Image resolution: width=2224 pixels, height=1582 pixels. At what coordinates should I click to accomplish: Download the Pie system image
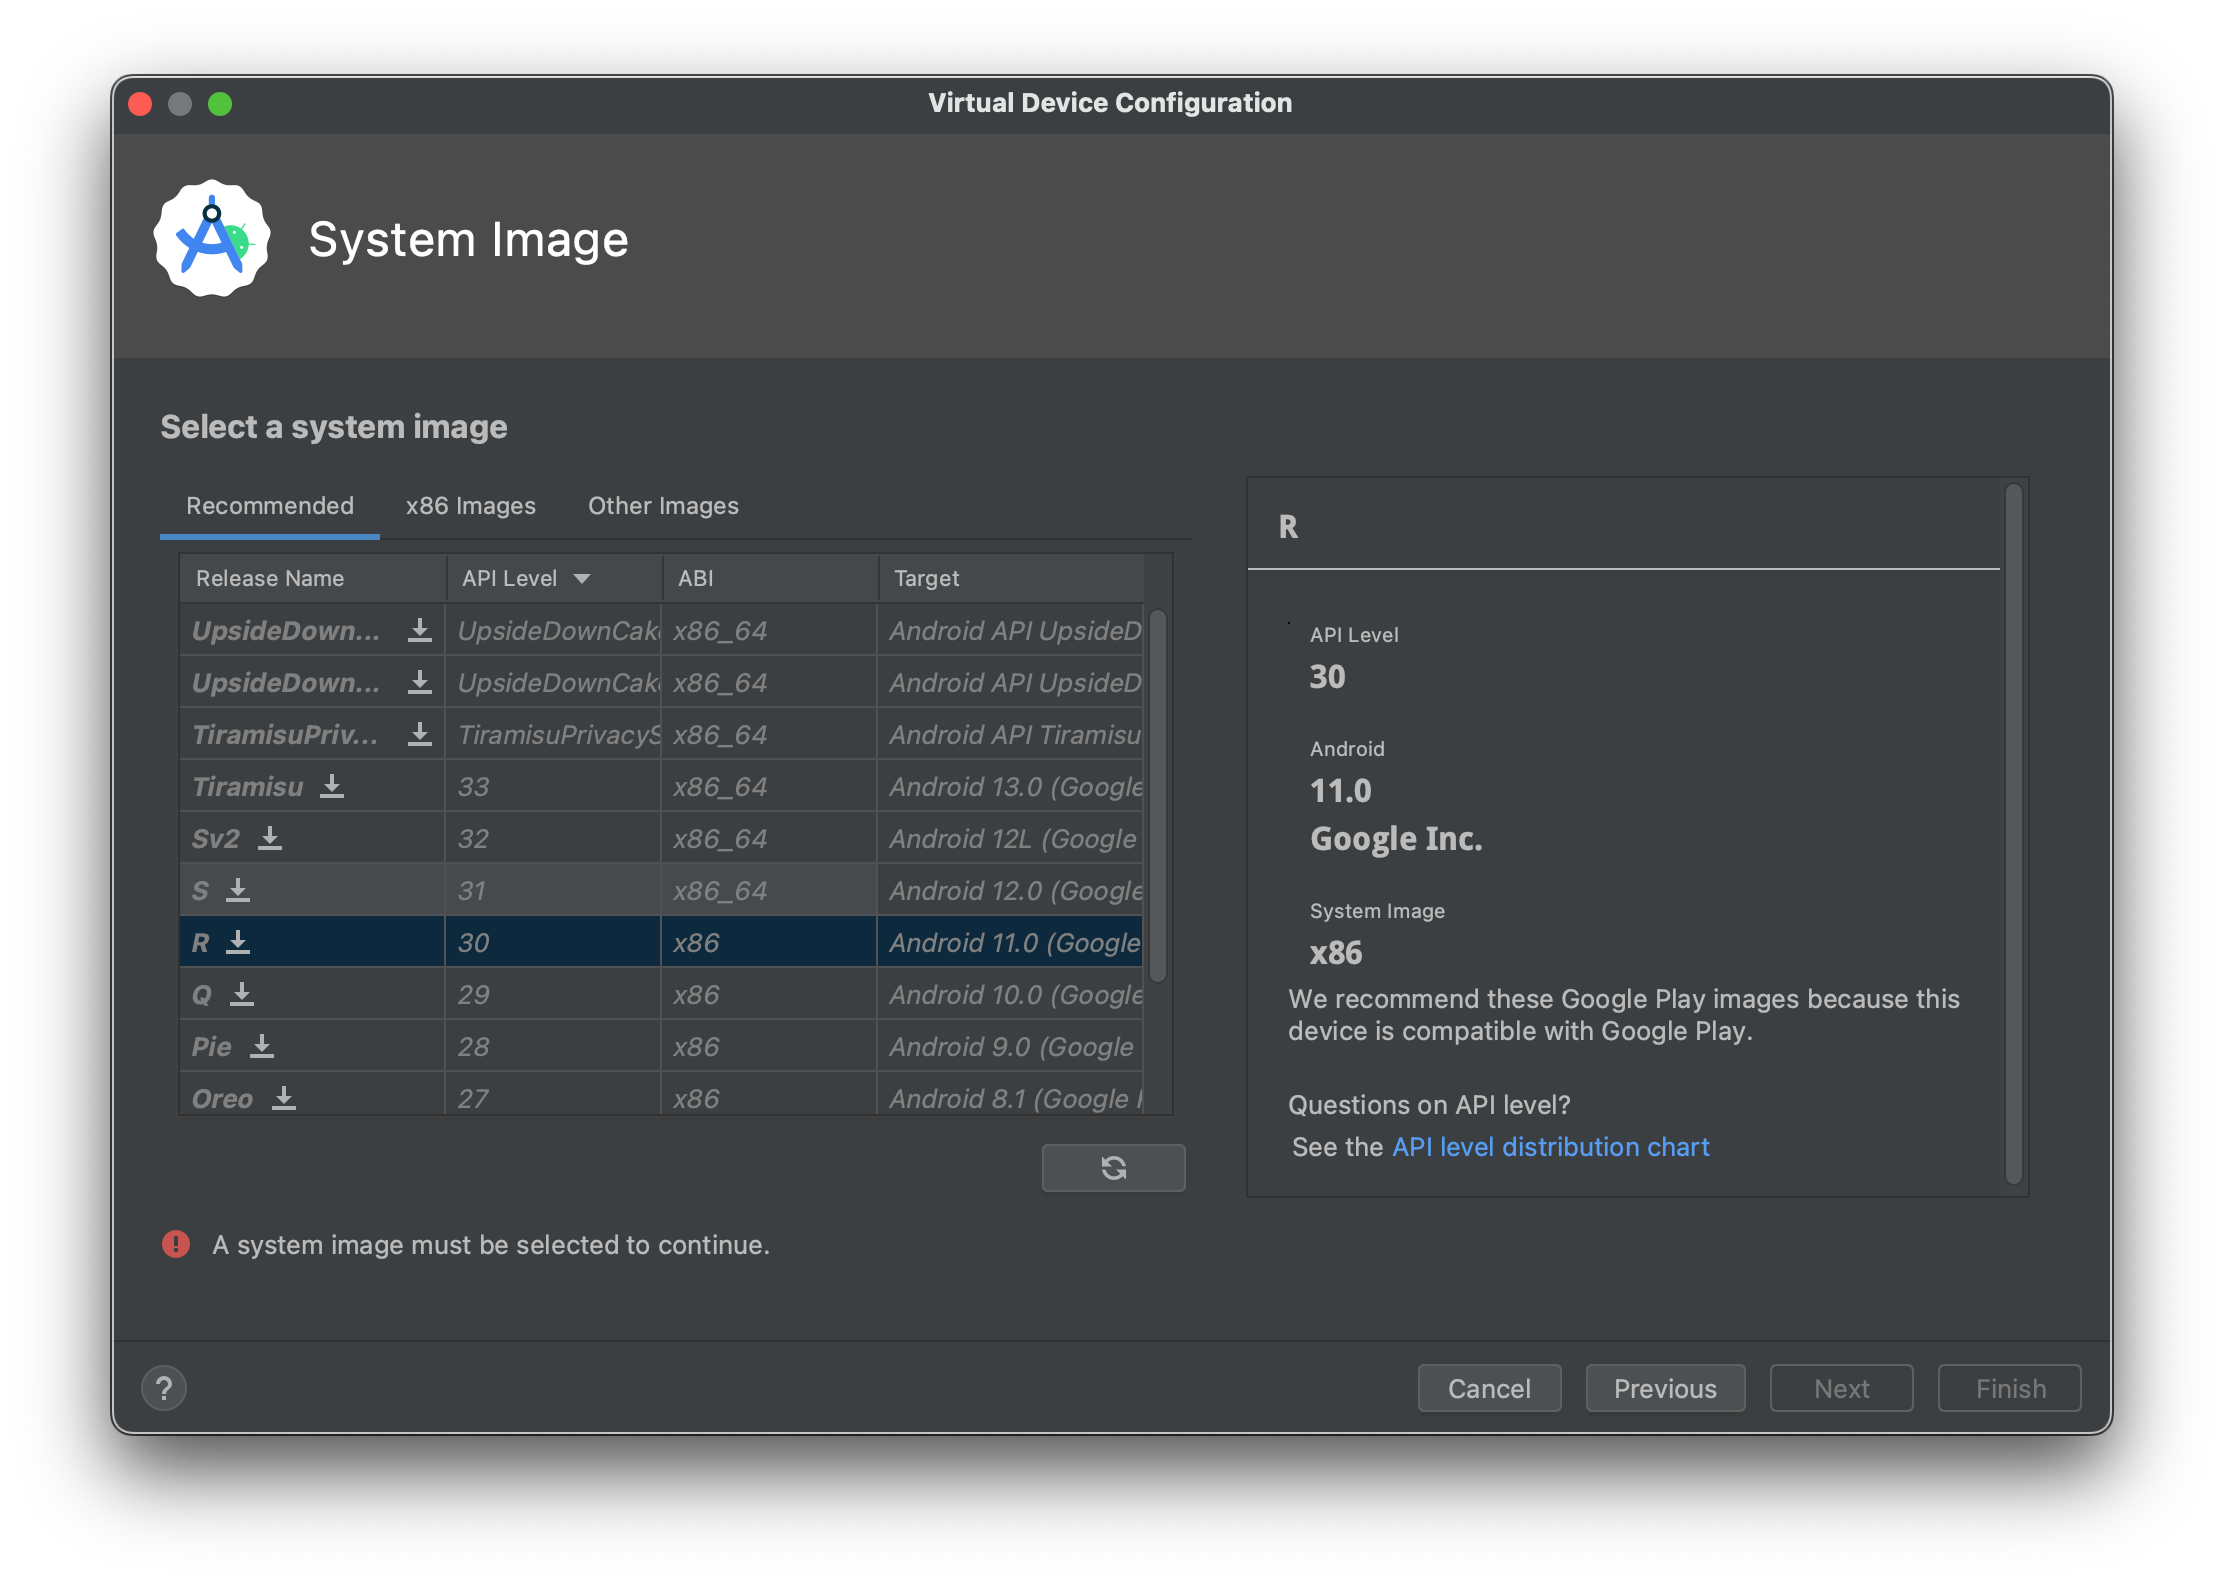(x=262, y=1047)
